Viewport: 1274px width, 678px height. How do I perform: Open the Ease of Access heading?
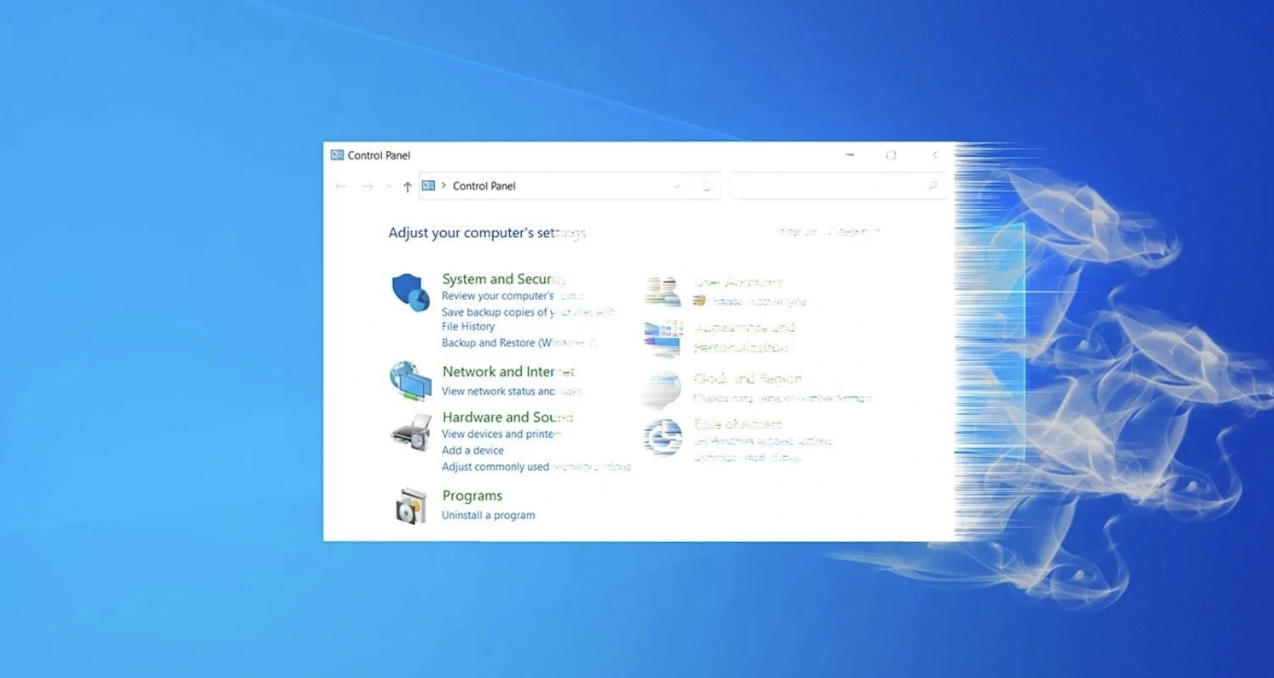tap(738, 424)
